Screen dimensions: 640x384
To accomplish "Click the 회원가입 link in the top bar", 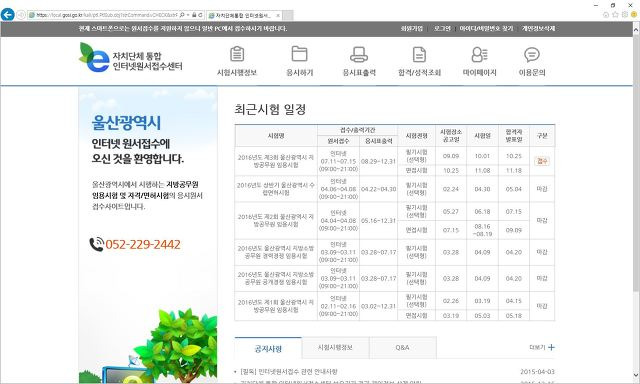I will click(411, 29).
